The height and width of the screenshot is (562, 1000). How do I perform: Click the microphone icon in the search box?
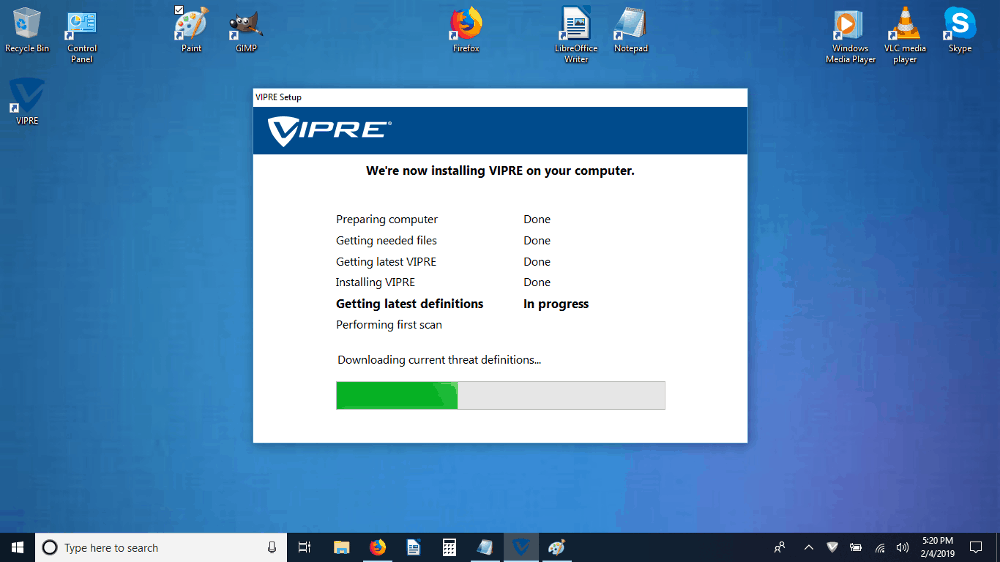click(272, 547)
